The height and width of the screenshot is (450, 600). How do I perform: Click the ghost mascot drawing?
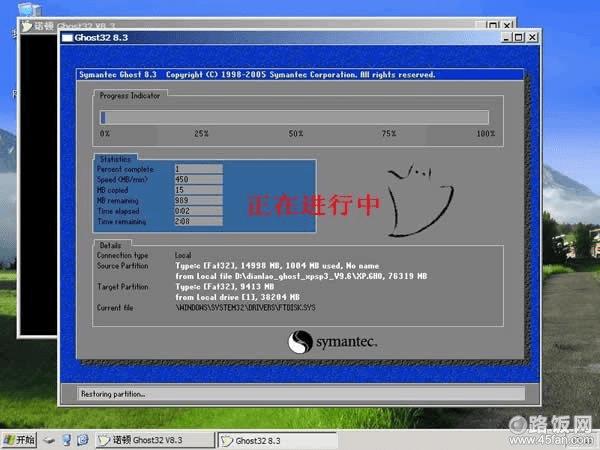[x=421, y=201]
